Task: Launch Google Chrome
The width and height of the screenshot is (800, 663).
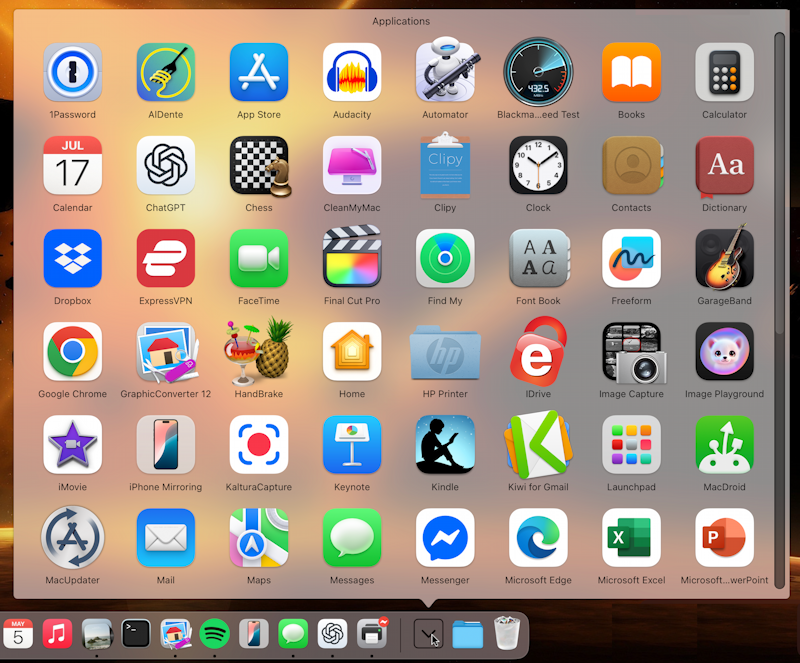Action: point(72,351)
